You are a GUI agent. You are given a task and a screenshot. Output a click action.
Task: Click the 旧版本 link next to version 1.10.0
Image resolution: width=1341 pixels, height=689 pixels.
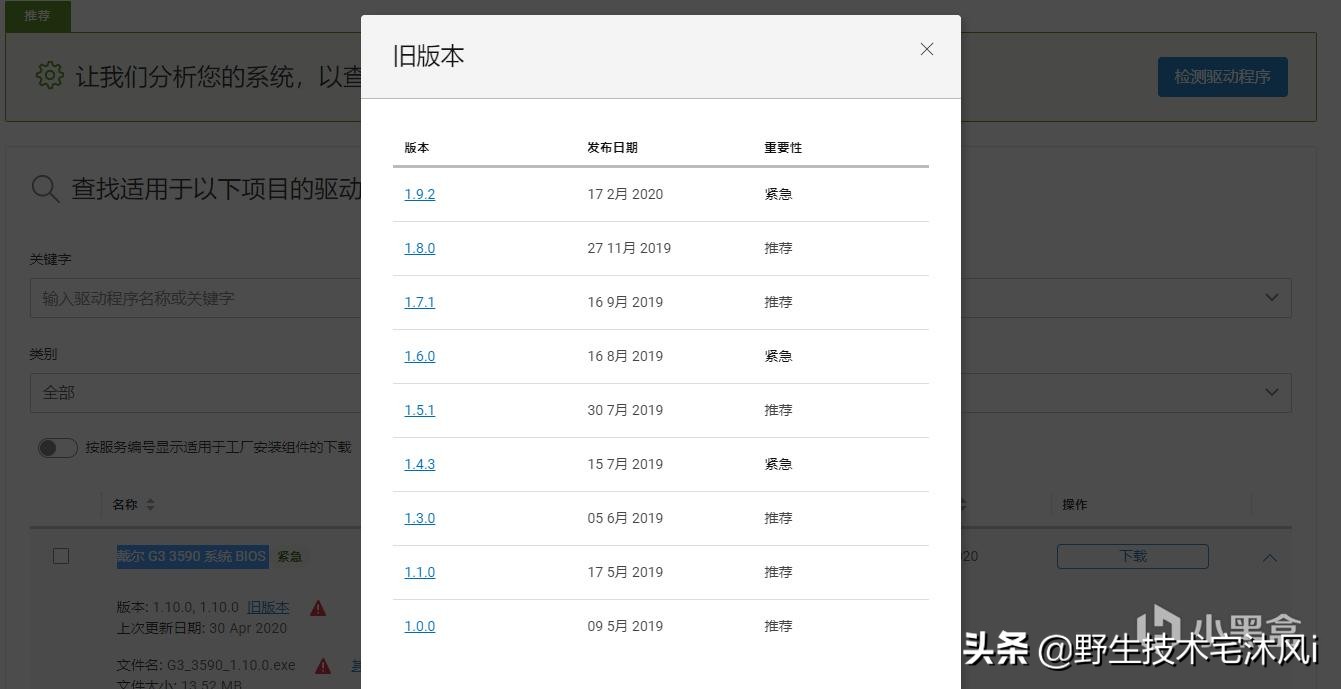[267, 607]
